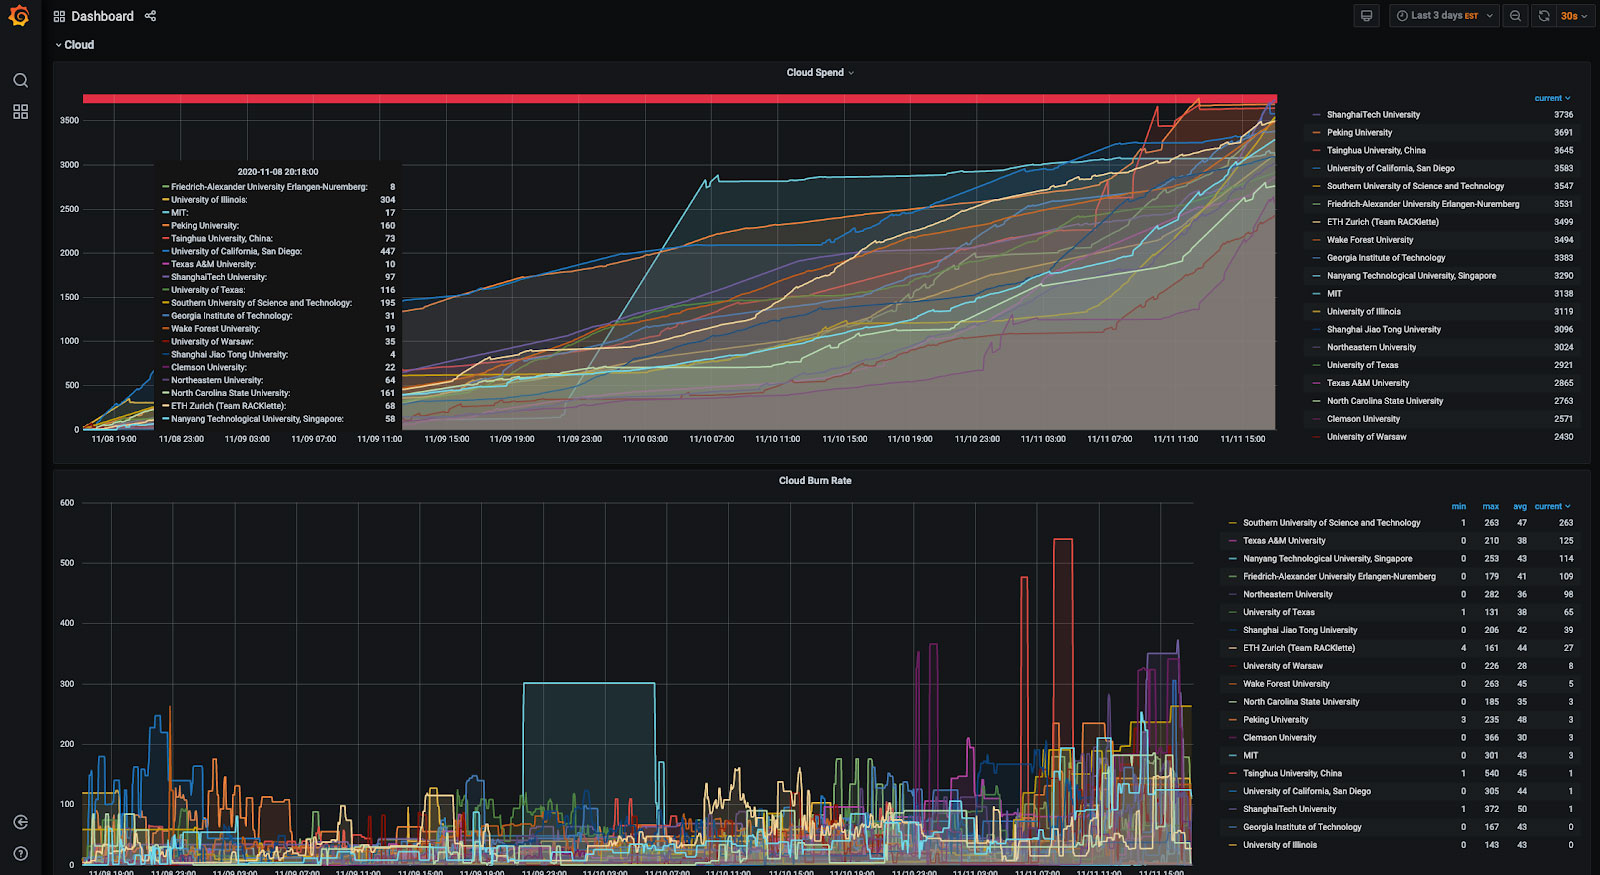Share the dashboard via share icon
Image resolution: width=1600 pixels, height=875 pixels.
coord(150,16)
